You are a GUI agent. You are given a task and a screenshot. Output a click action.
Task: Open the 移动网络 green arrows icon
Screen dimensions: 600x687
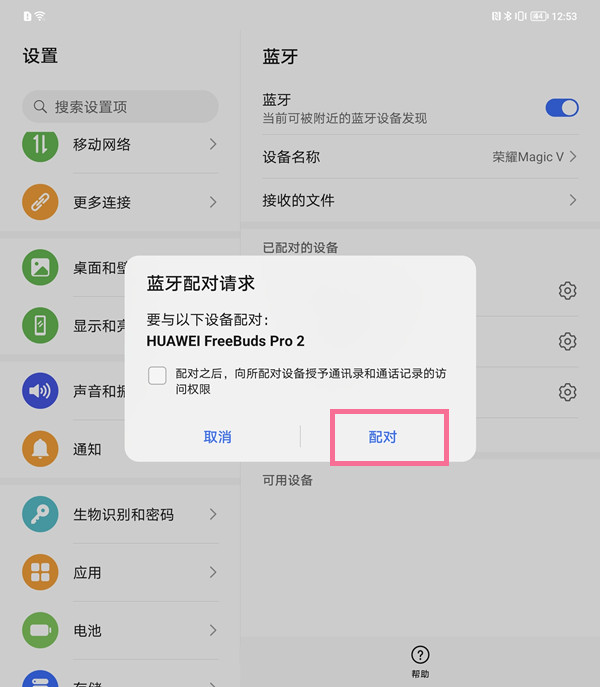click(x=40, y=145)
